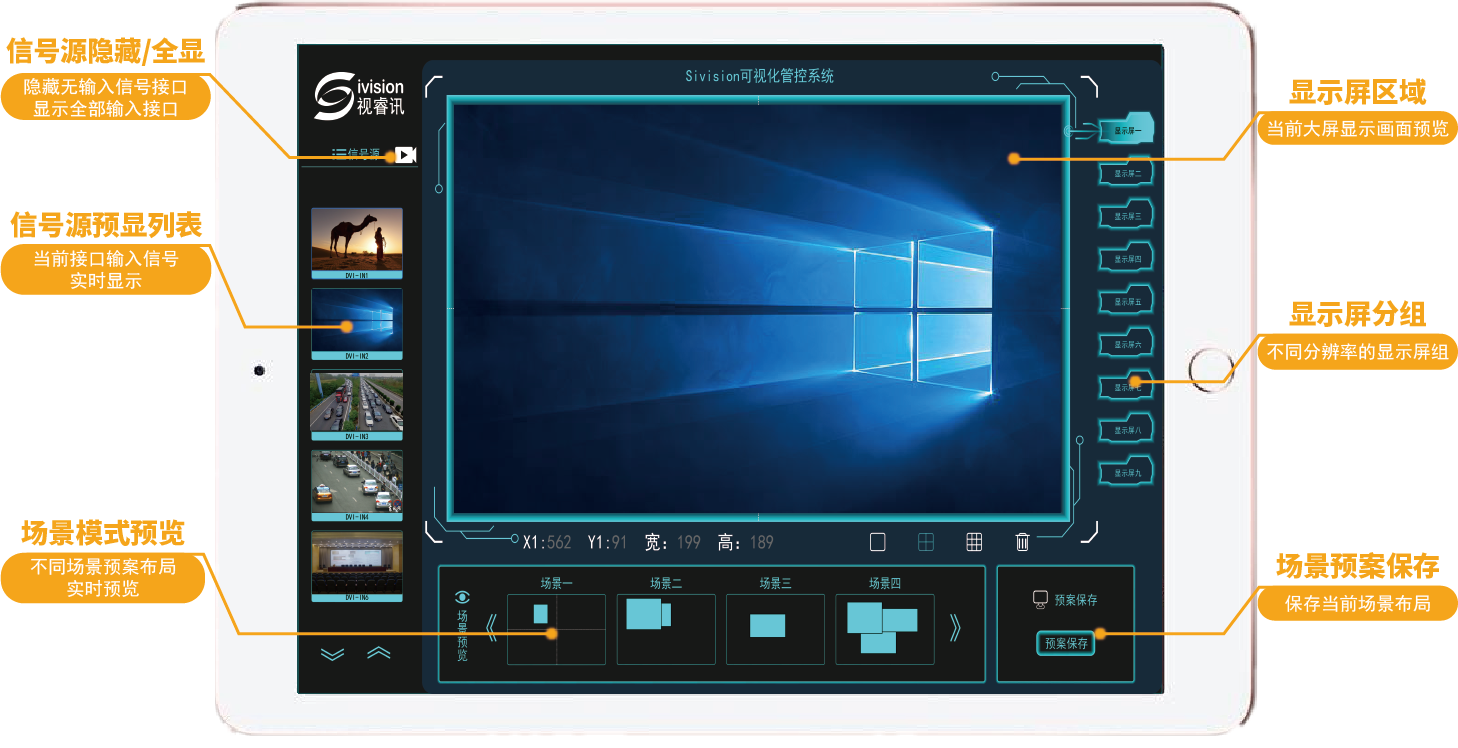The image size is (1458, 748).
Task: Select the DVI-IN2 Windows desktop thumbnail
Action: (357, 324)
